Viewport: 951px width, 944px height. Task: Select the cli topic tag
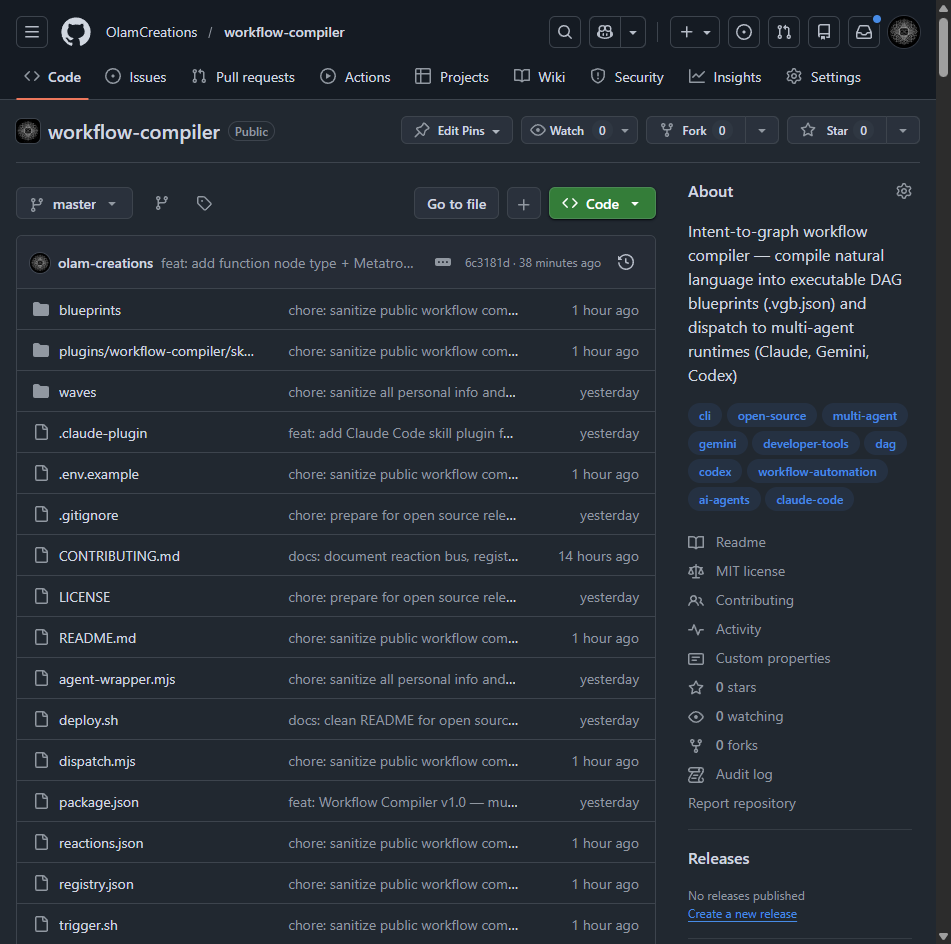(x=705, y=416)
